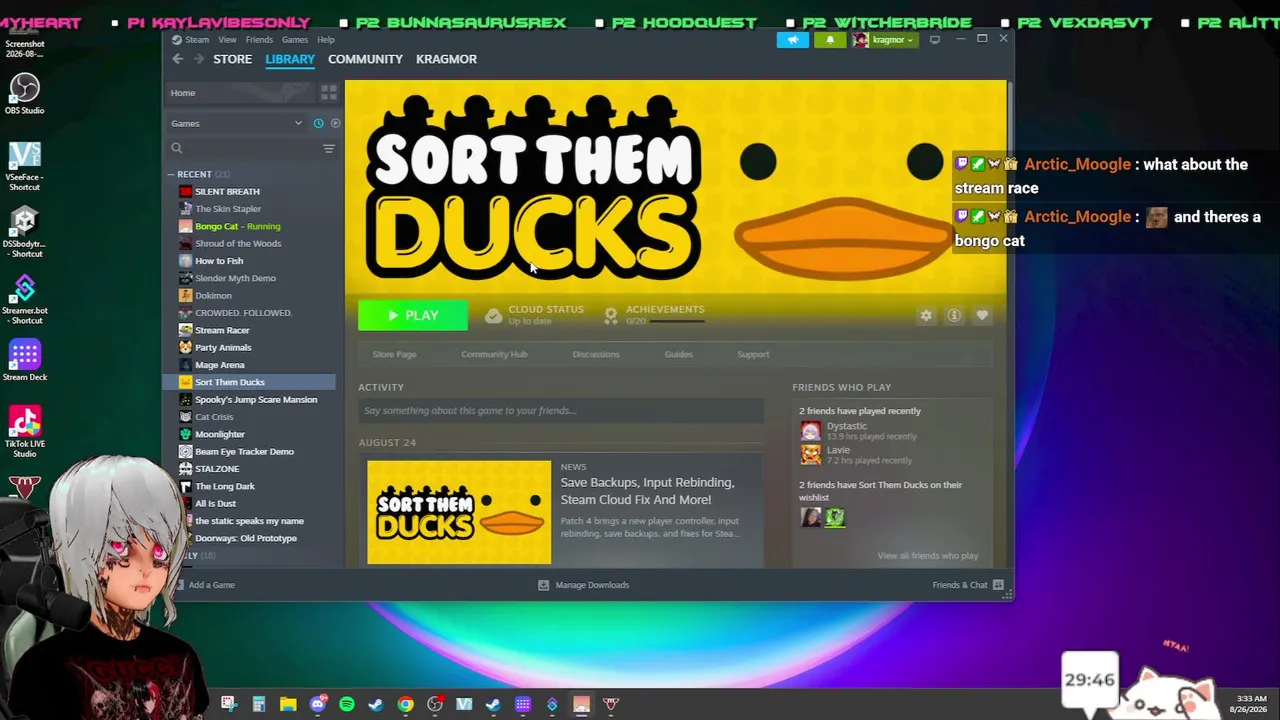Screen dimensions: 1280x720
Task: Open the Help menu
Action: (326, 40)
